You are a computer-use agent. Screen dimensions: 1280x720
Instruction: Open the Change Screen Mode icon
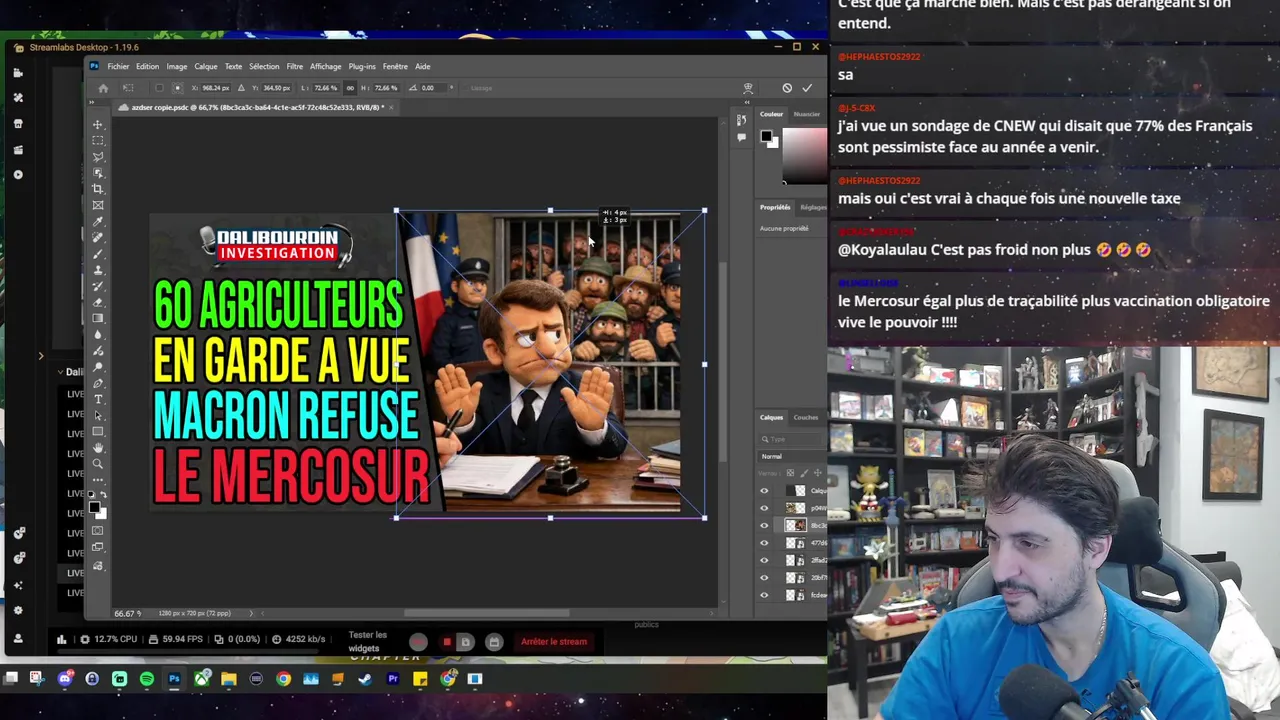[x=98, y=547]
